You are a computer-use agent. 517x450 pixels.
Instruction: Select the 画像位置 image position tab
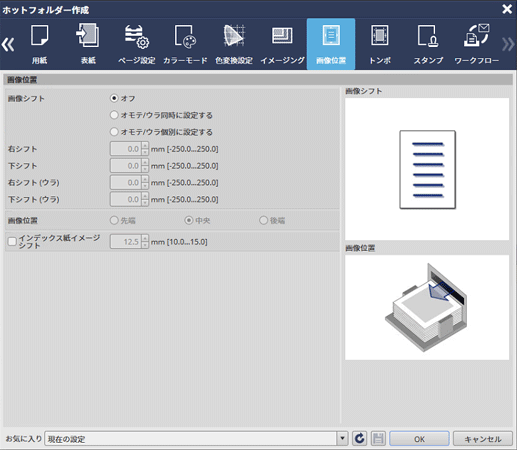[x=331, y=44]
